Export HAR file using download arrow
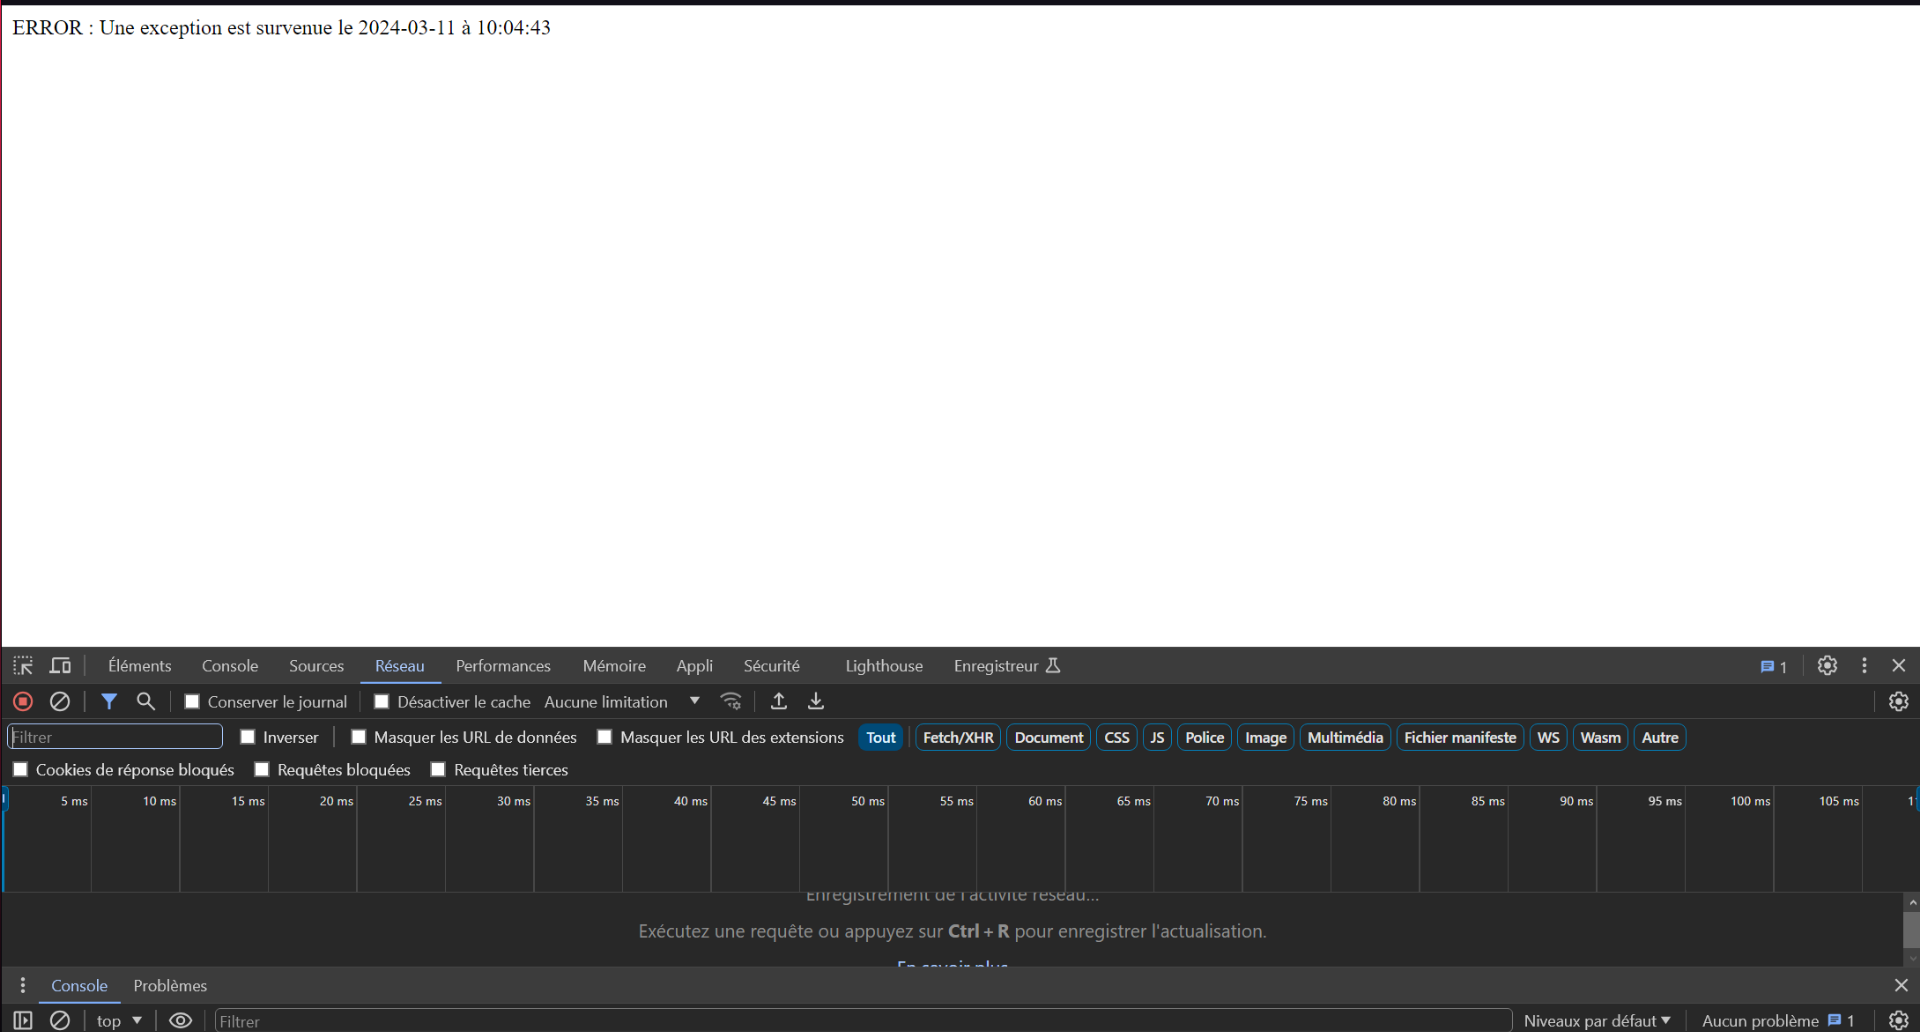Screen dimensions: 1920x1032 (816, 702)
